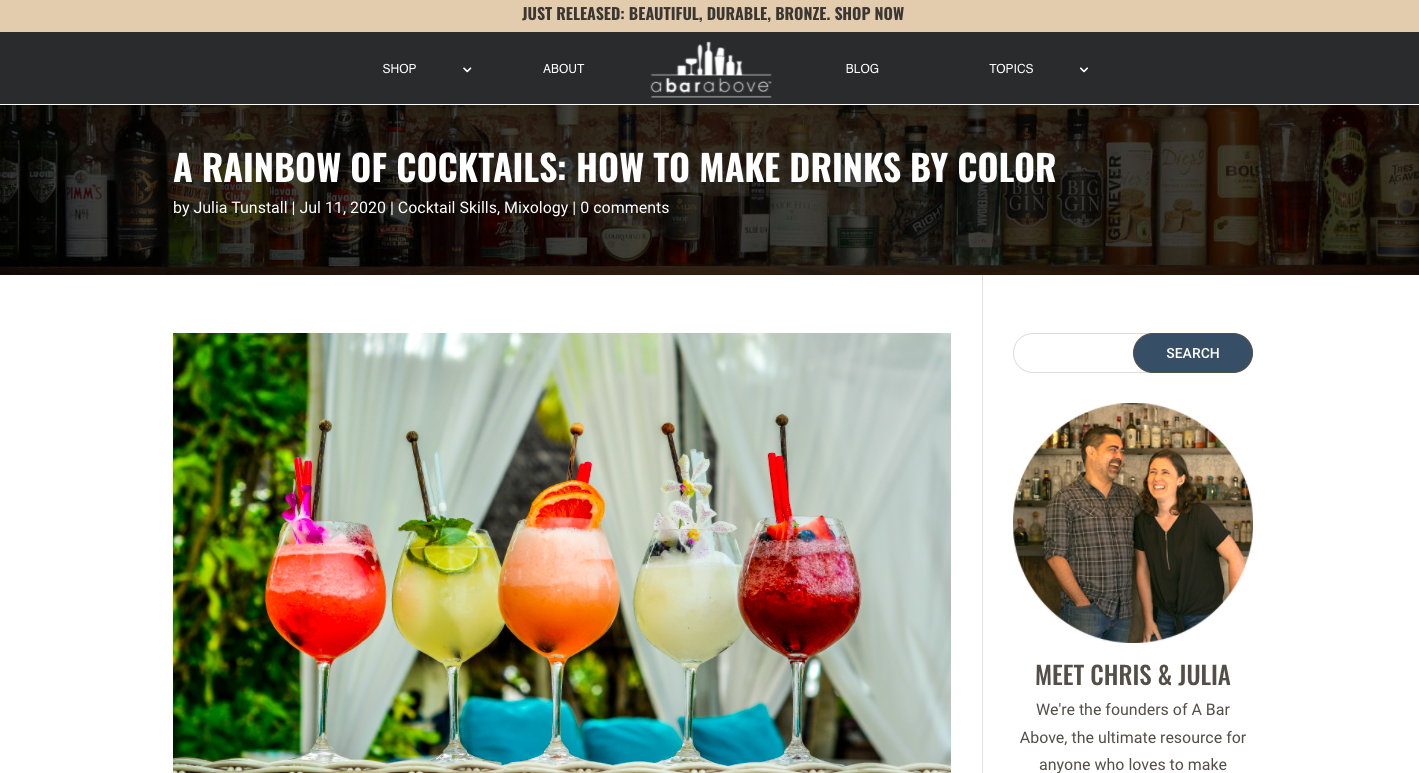The width and height of the screenshot is (1419, 773).
Task: Click the article title about drinks by color
Action: [615, 168]
